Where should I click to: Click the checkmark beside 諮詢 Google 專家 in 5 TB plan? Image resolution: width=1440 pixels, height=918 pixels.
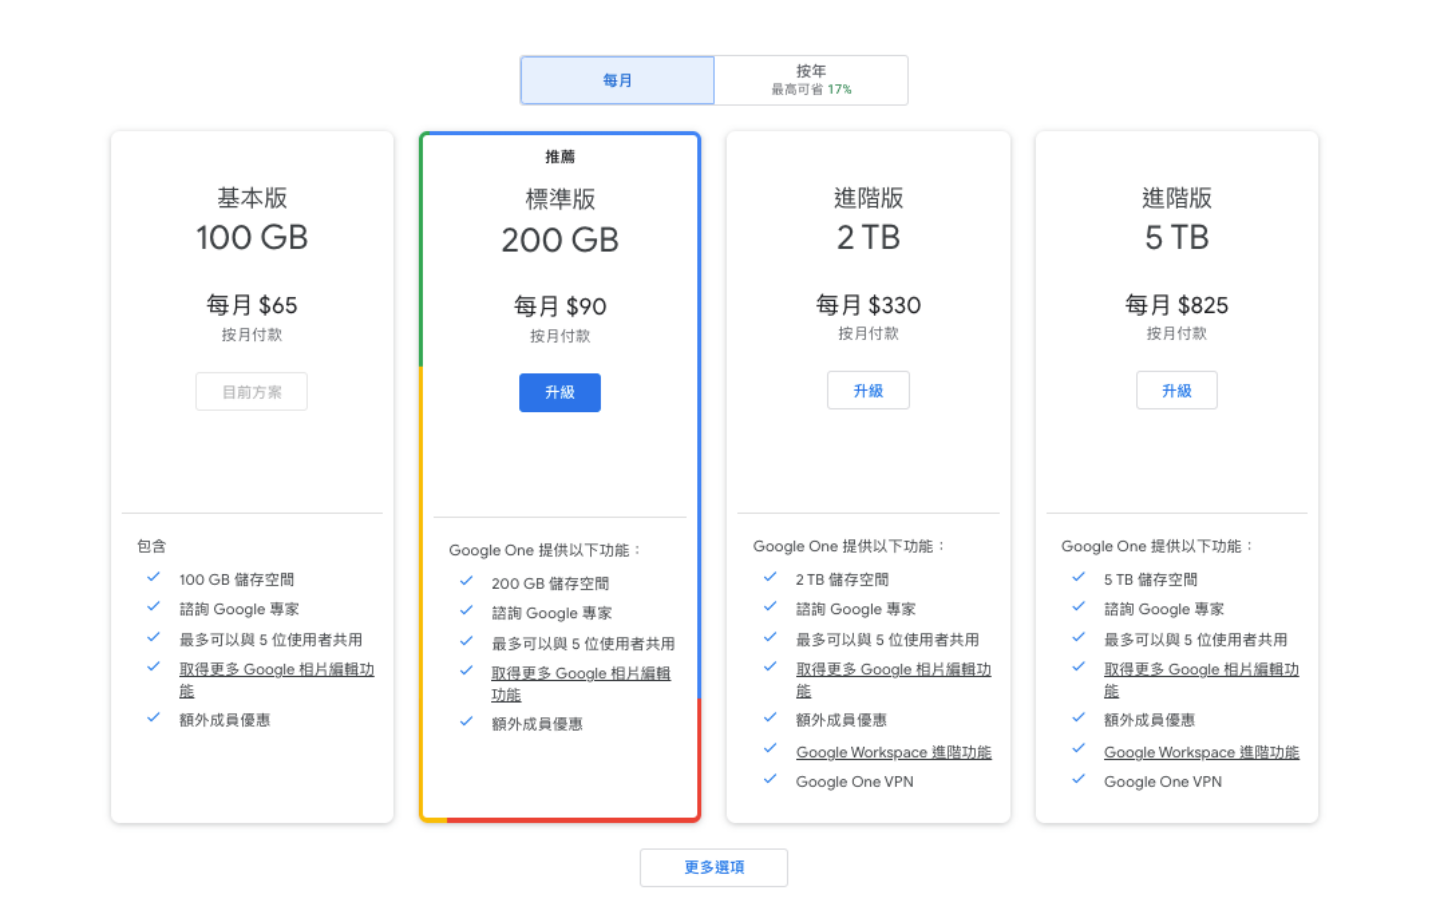1077,609
